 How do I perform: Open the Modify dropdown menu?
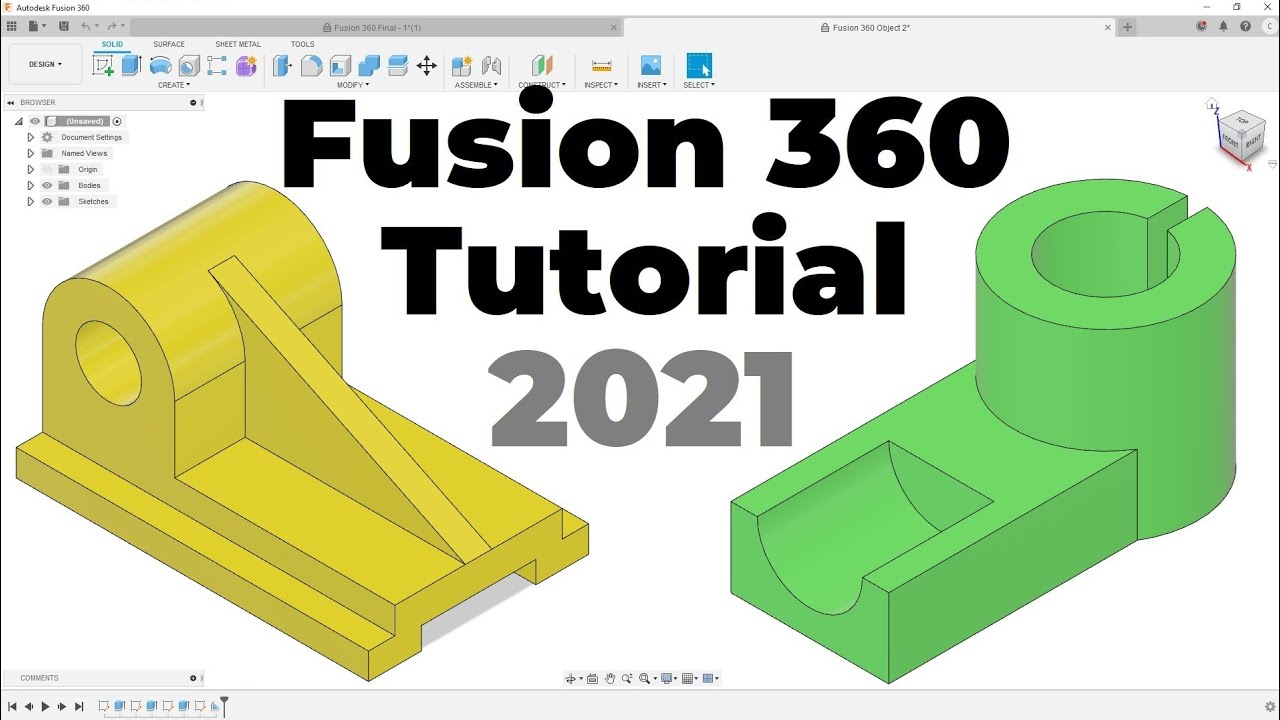click(353, 85)
